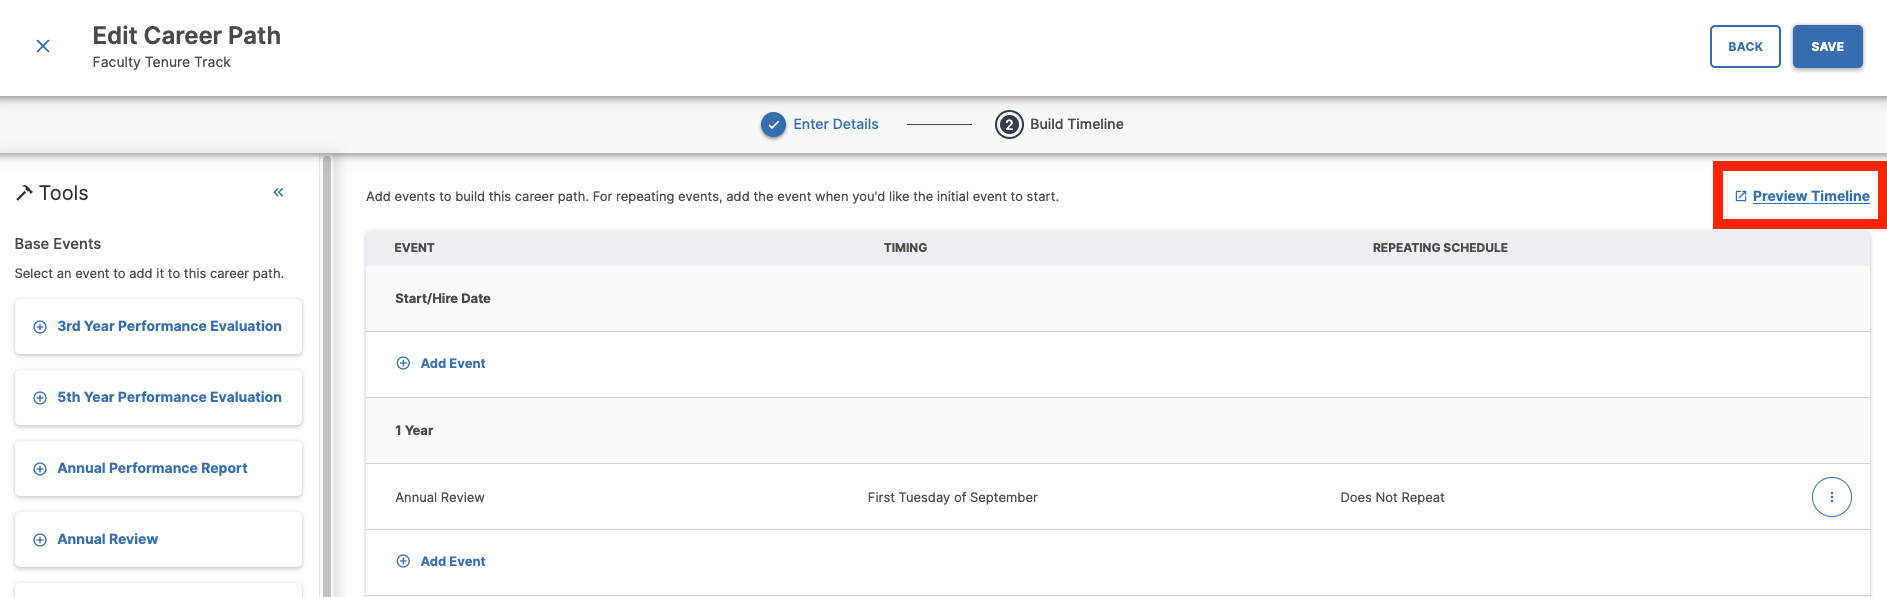Collapse the Tools panel
This screenshot has width=1887, height=597.
point(279,192)
